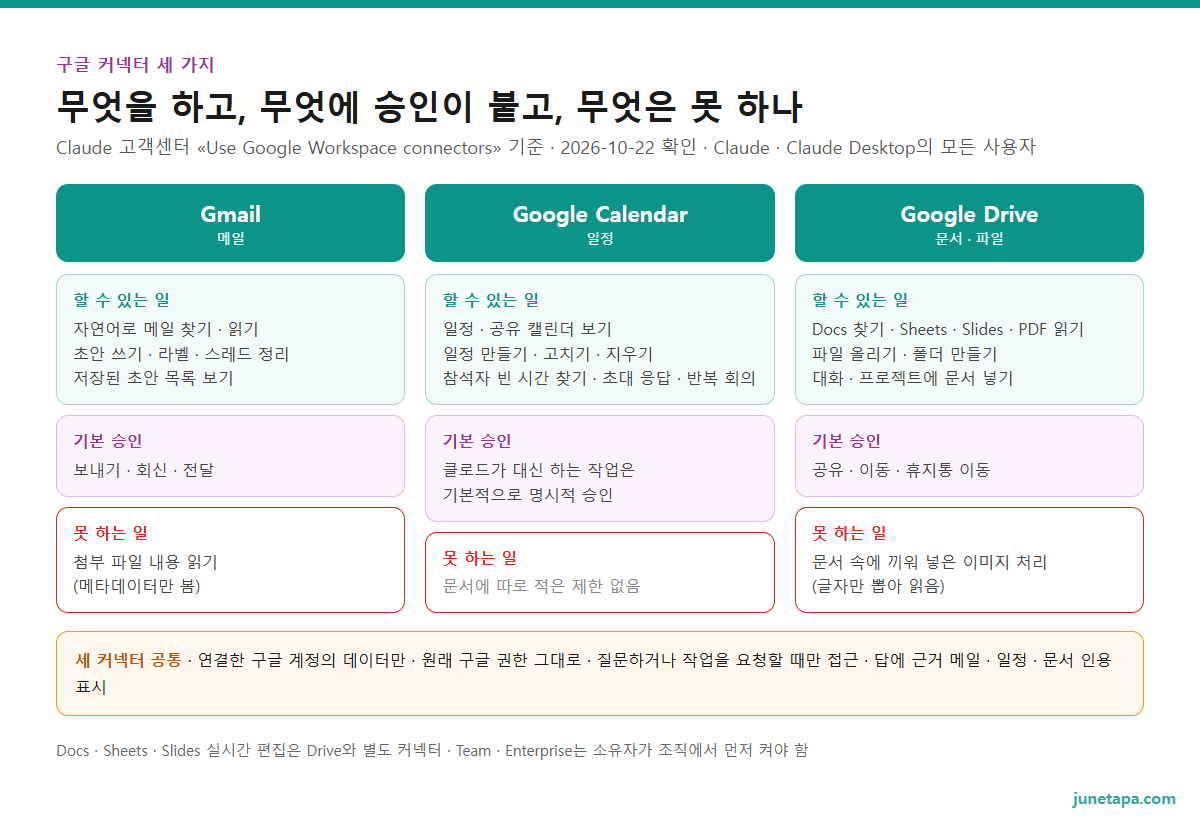Click the '표시' word in the common-notes box
The image size is (1200, 826).
click(91, 687)
